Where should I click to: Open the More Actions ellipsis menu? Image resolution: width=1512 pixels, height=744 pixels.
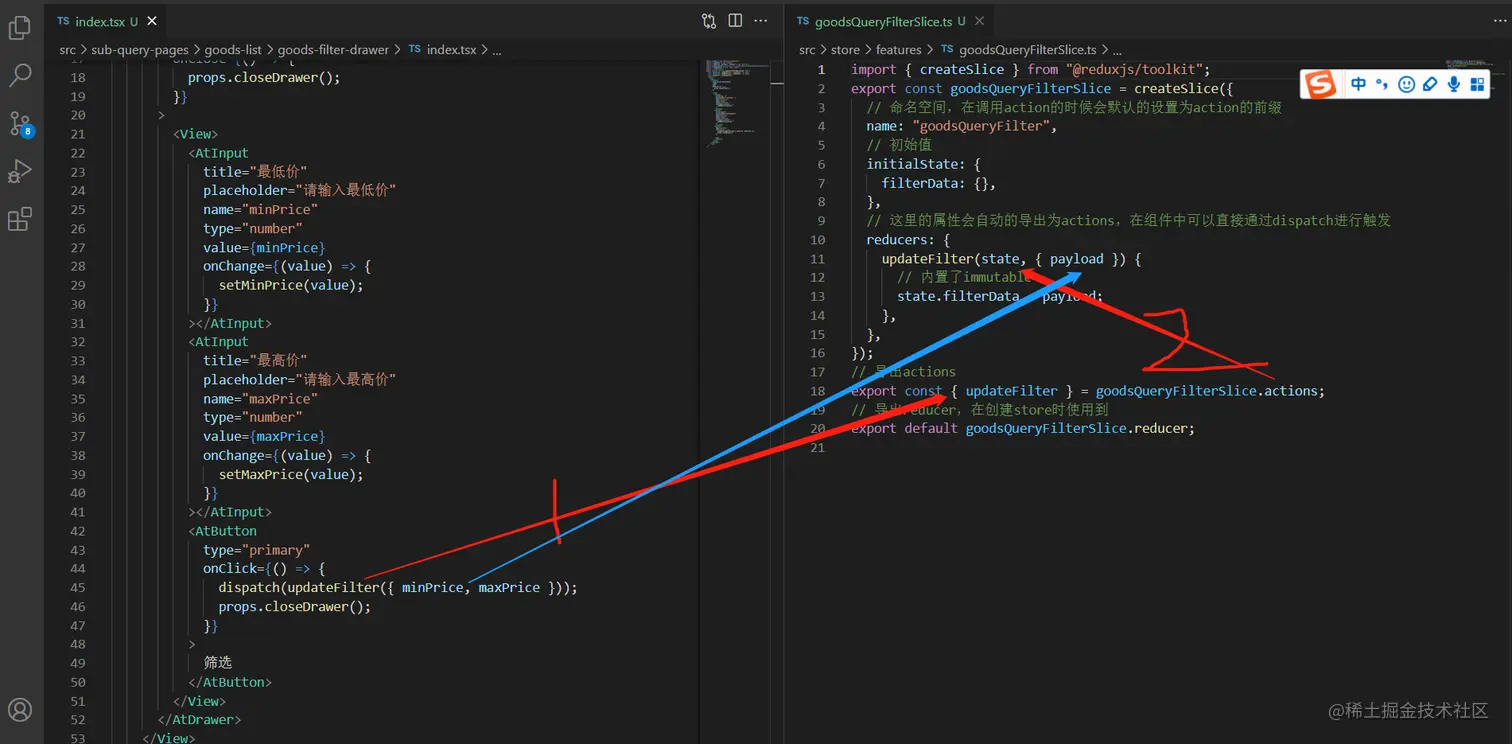point(761,21)
